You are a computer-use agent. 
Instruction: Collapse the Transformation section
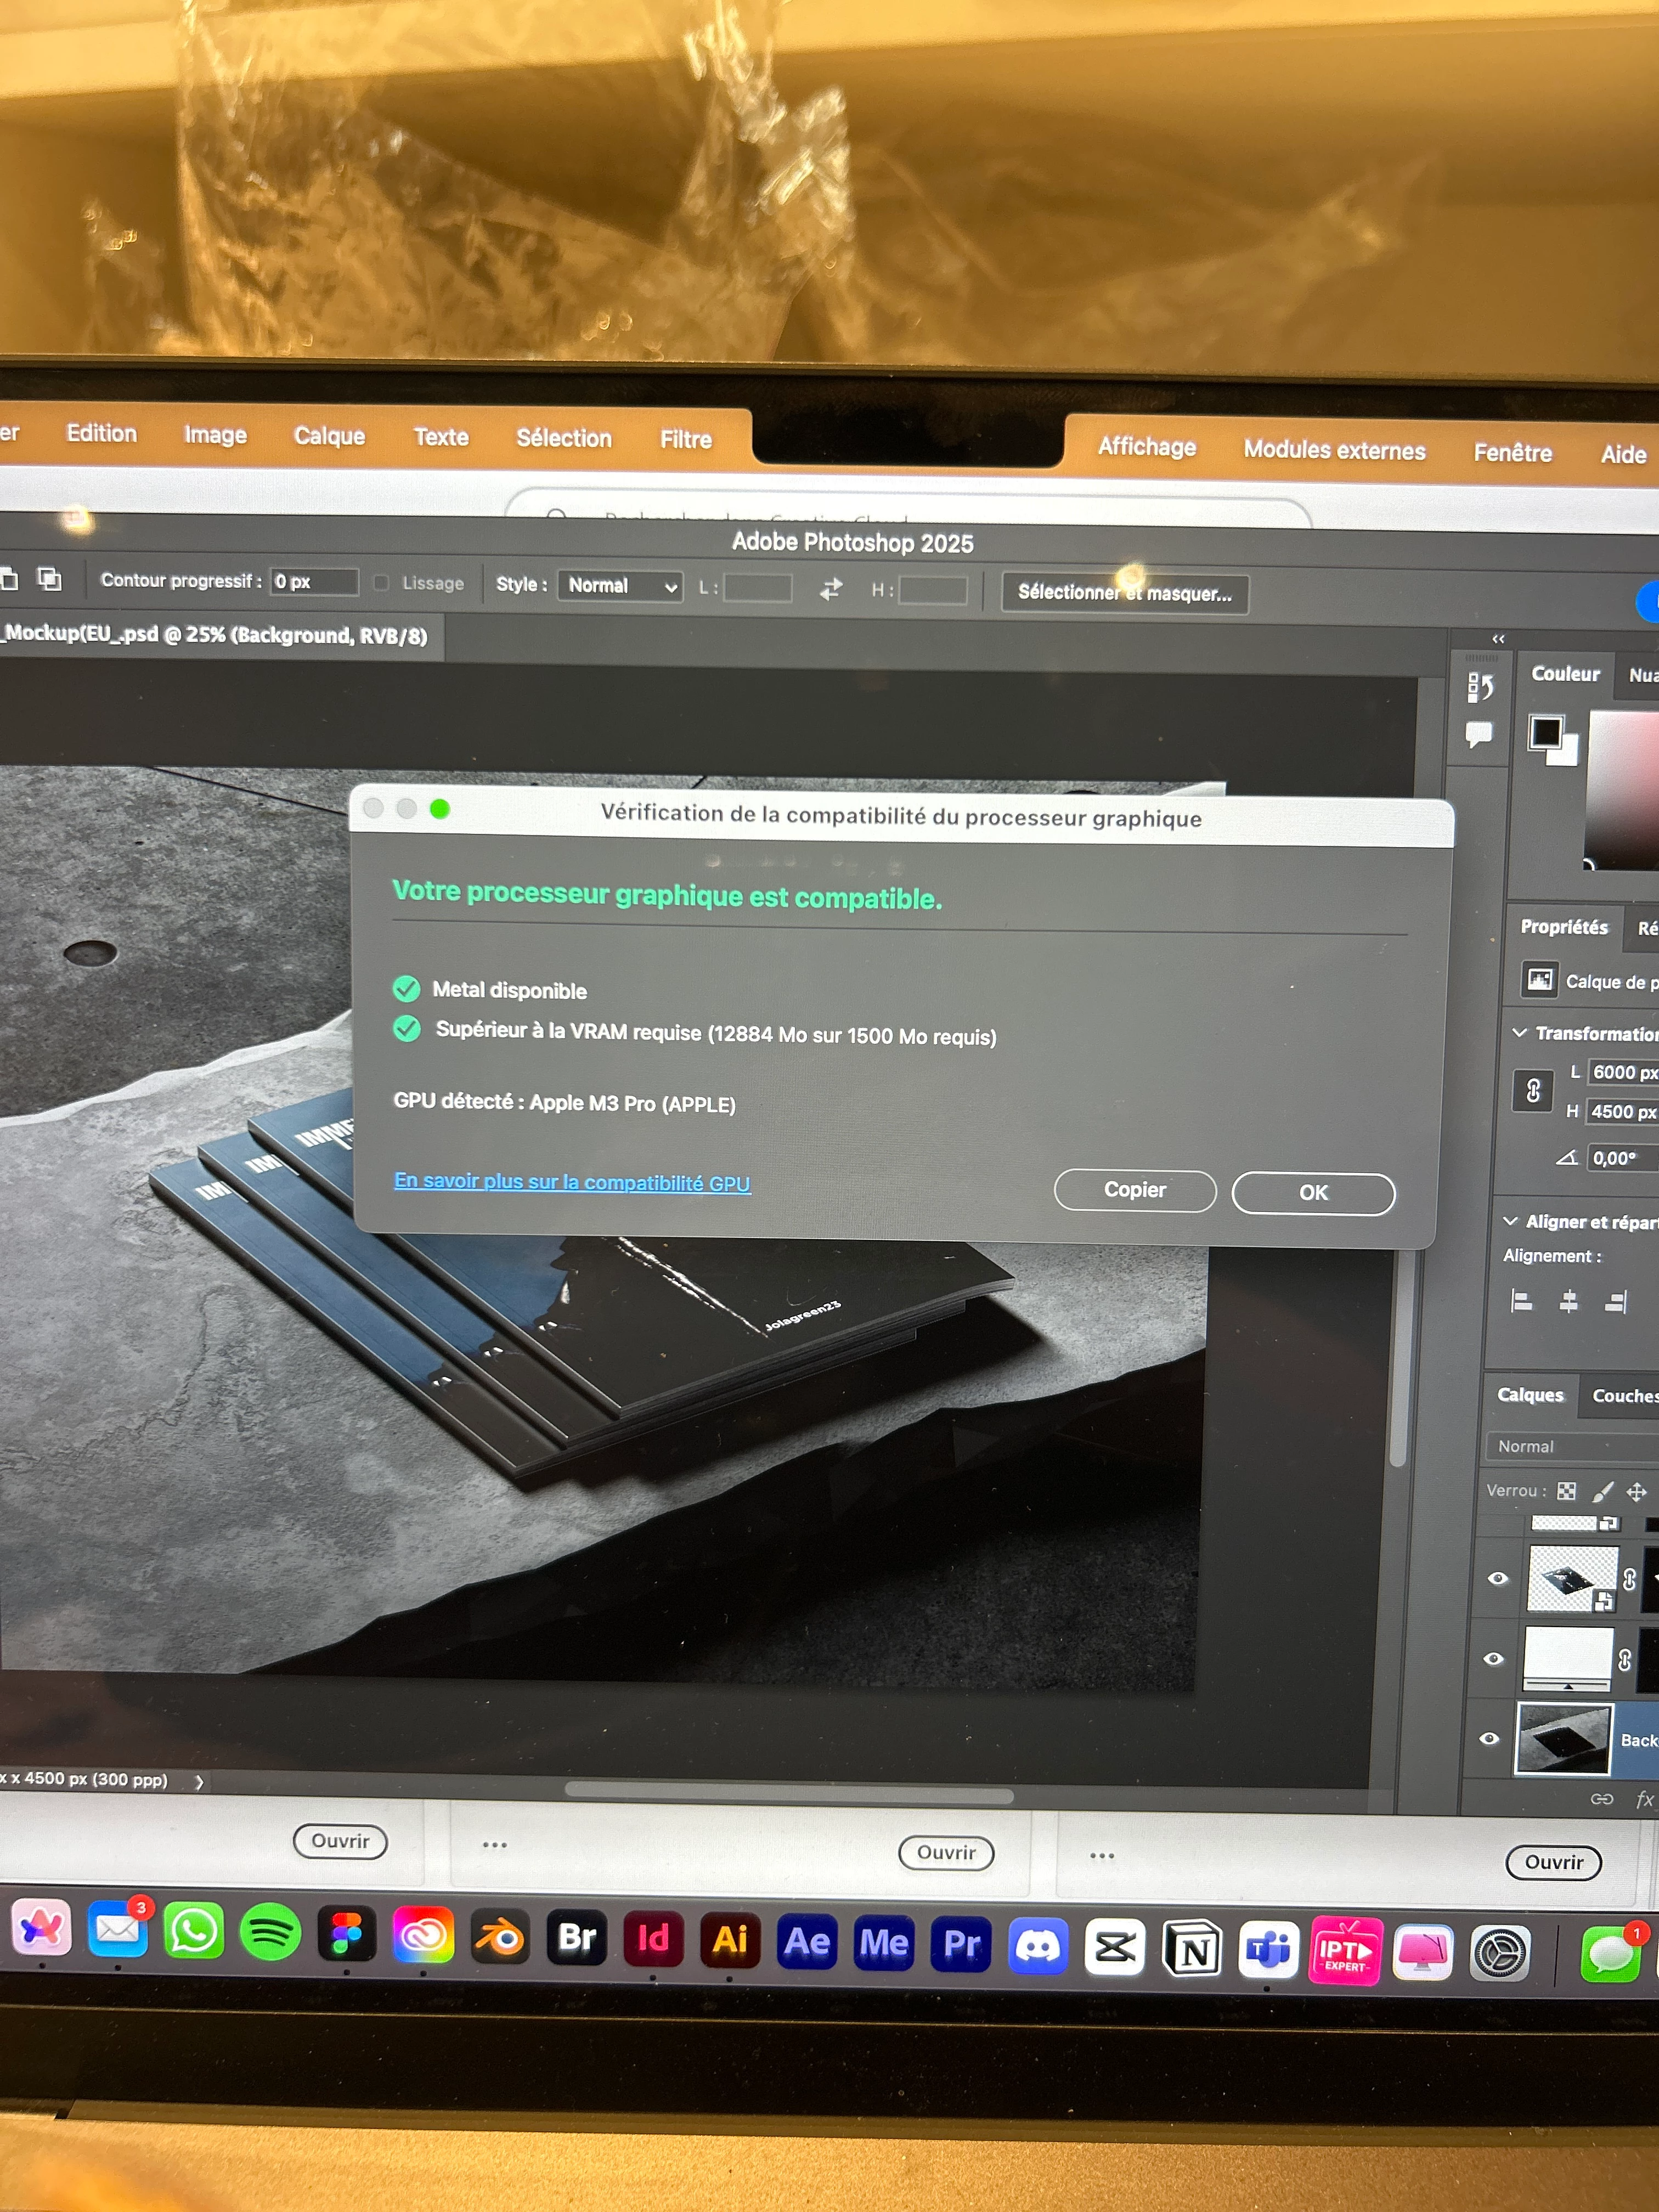pyautogui.click(x=1519, y=1032)
